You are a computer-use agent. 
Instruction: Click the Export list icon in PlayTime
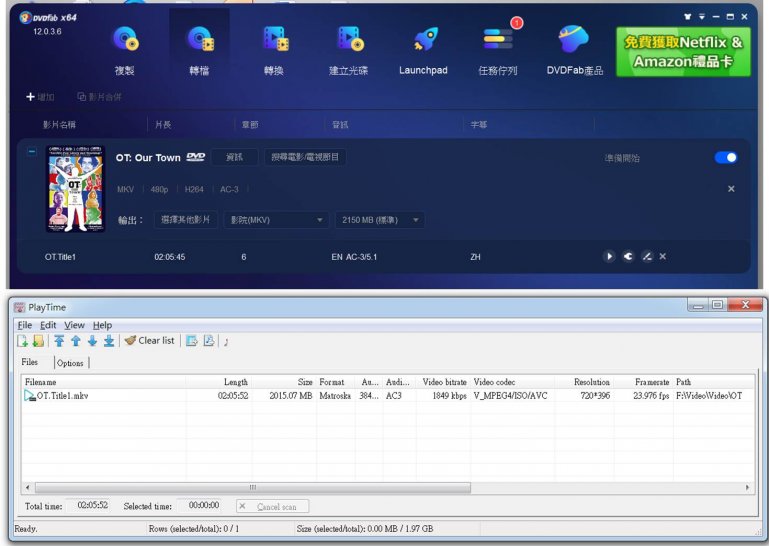[192, 340]
